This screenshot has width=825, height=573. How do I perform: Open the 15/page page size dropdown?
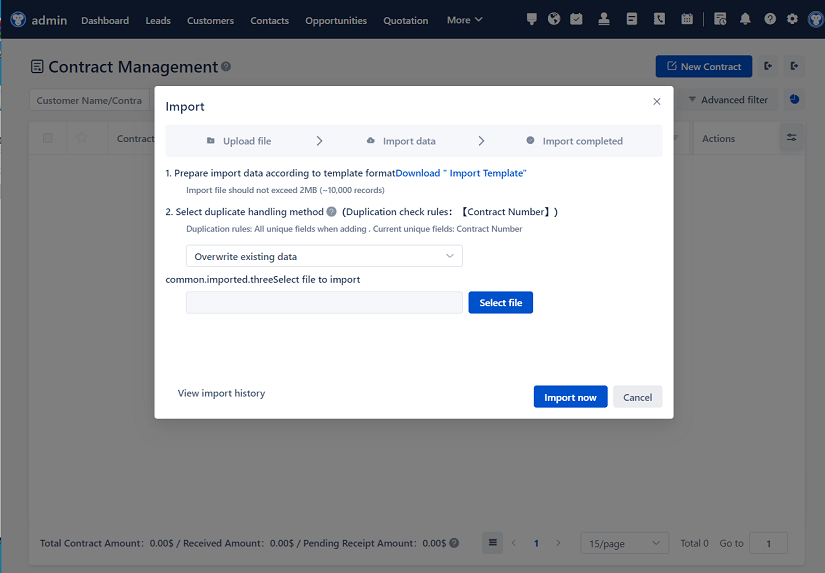point(625,543)
